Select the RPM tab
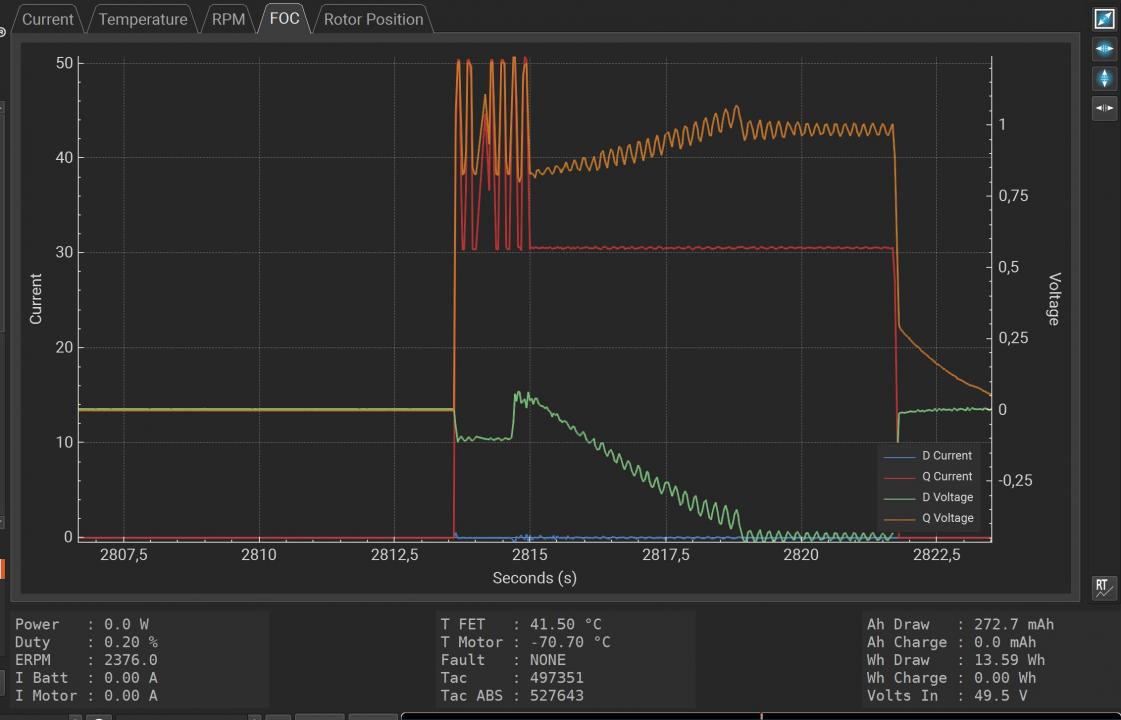Screen dimensions: 1121x720 point(228,19)
